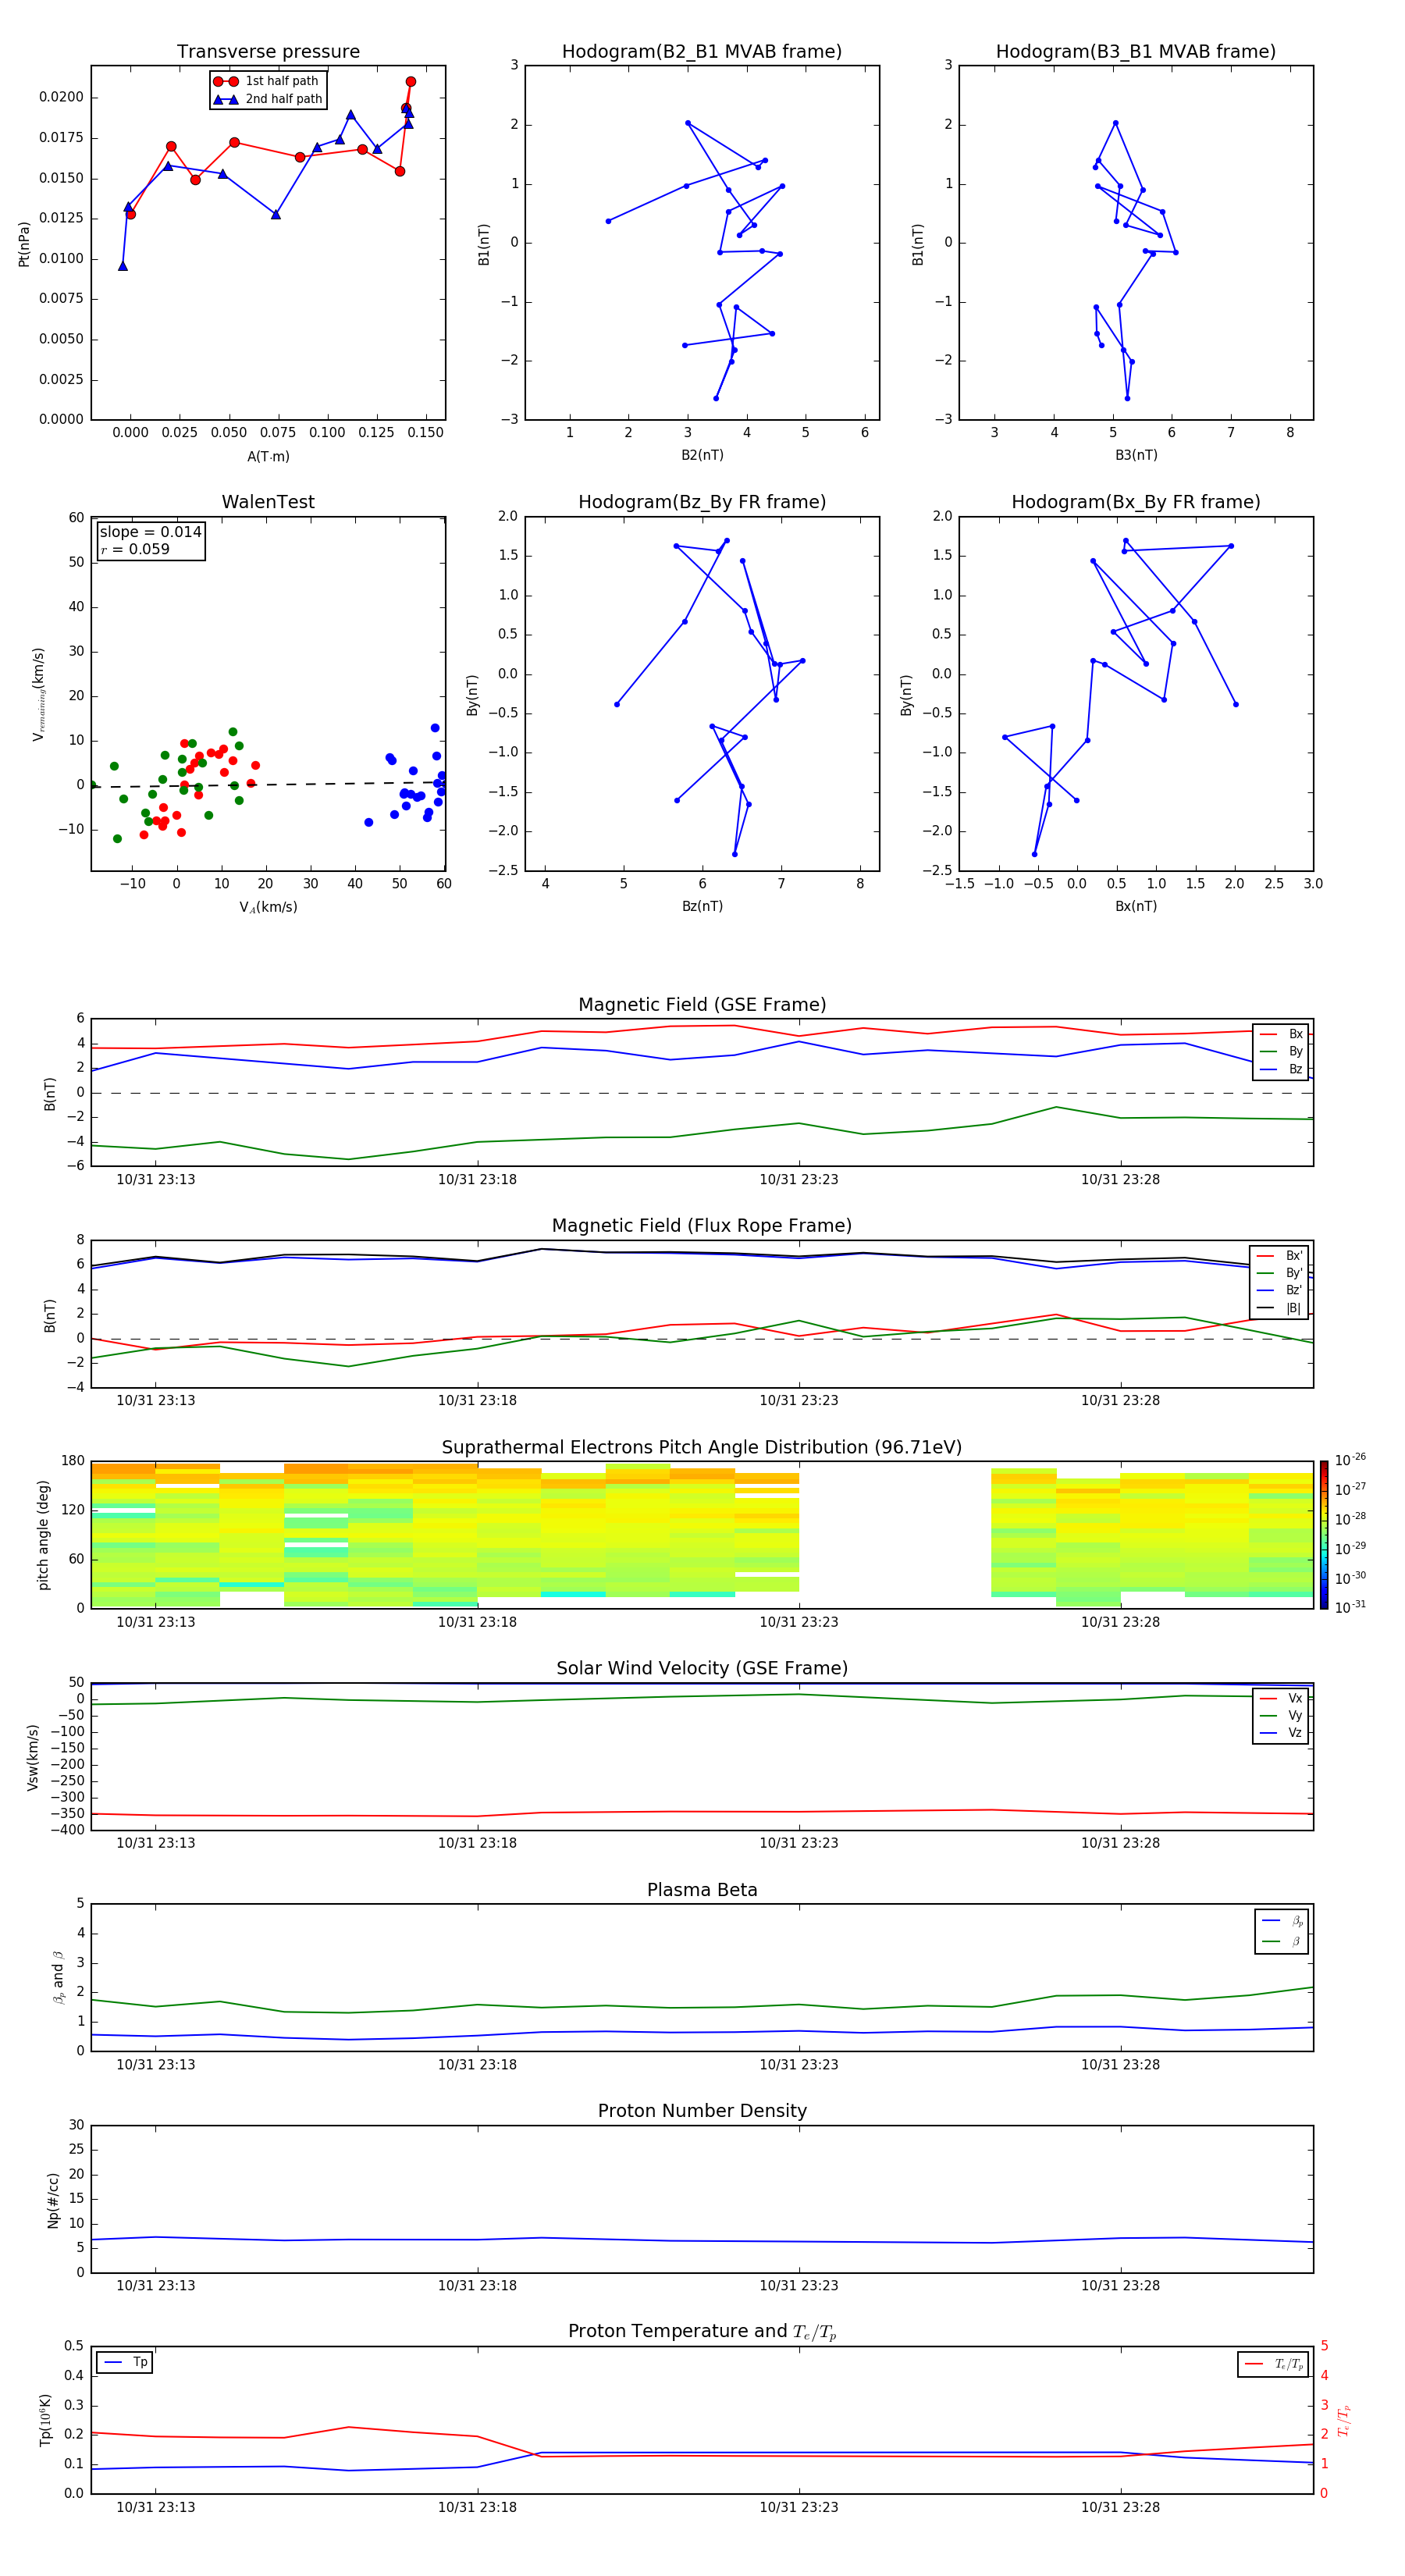1405x2576 pixels.
Task: Select the red "Te/Tp" legend entry
Action: point(1273,2364)
